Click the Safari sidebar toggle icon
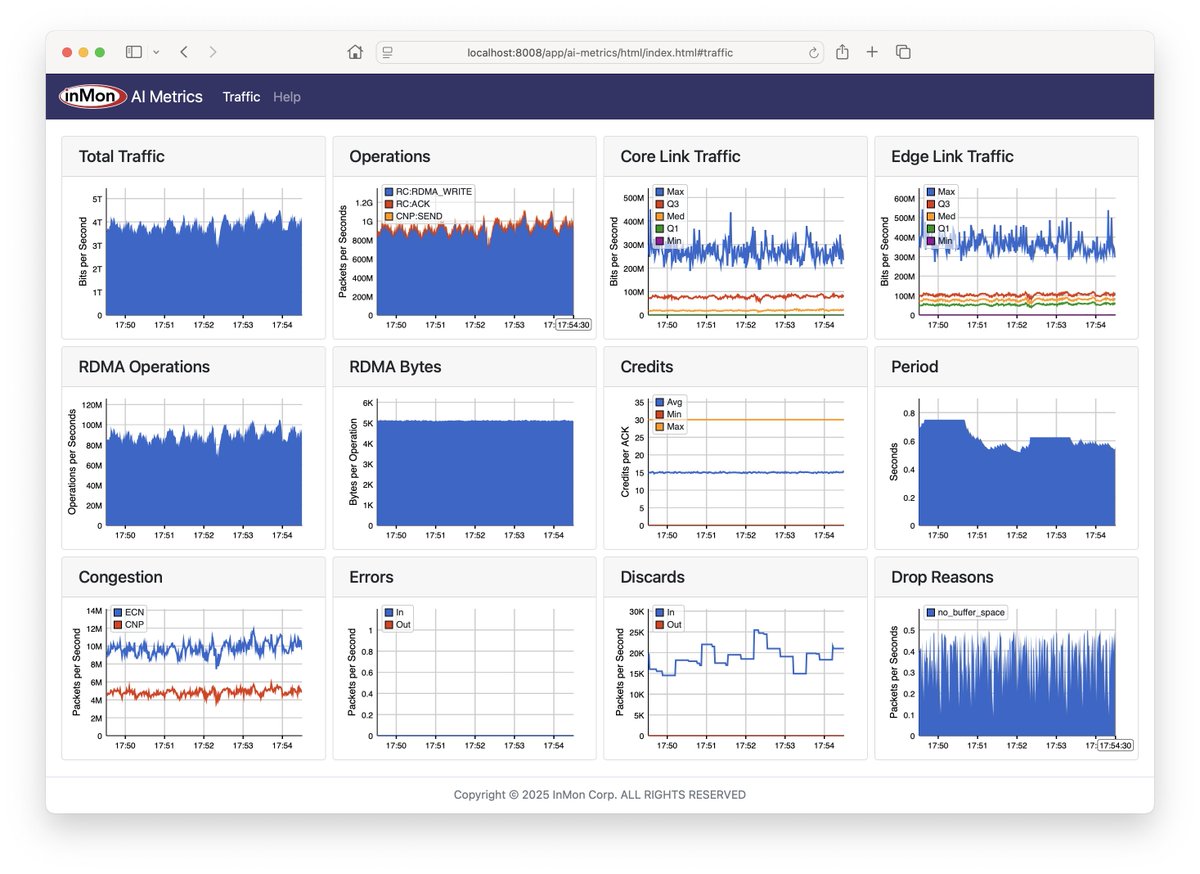This screenshot has height=874, width=1200. 133,52
